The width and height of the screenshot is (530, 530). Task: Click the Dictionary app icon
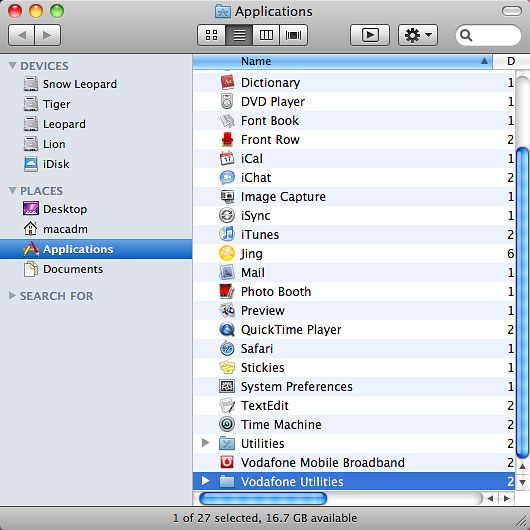pyautogui.click(x=227, y=82)
